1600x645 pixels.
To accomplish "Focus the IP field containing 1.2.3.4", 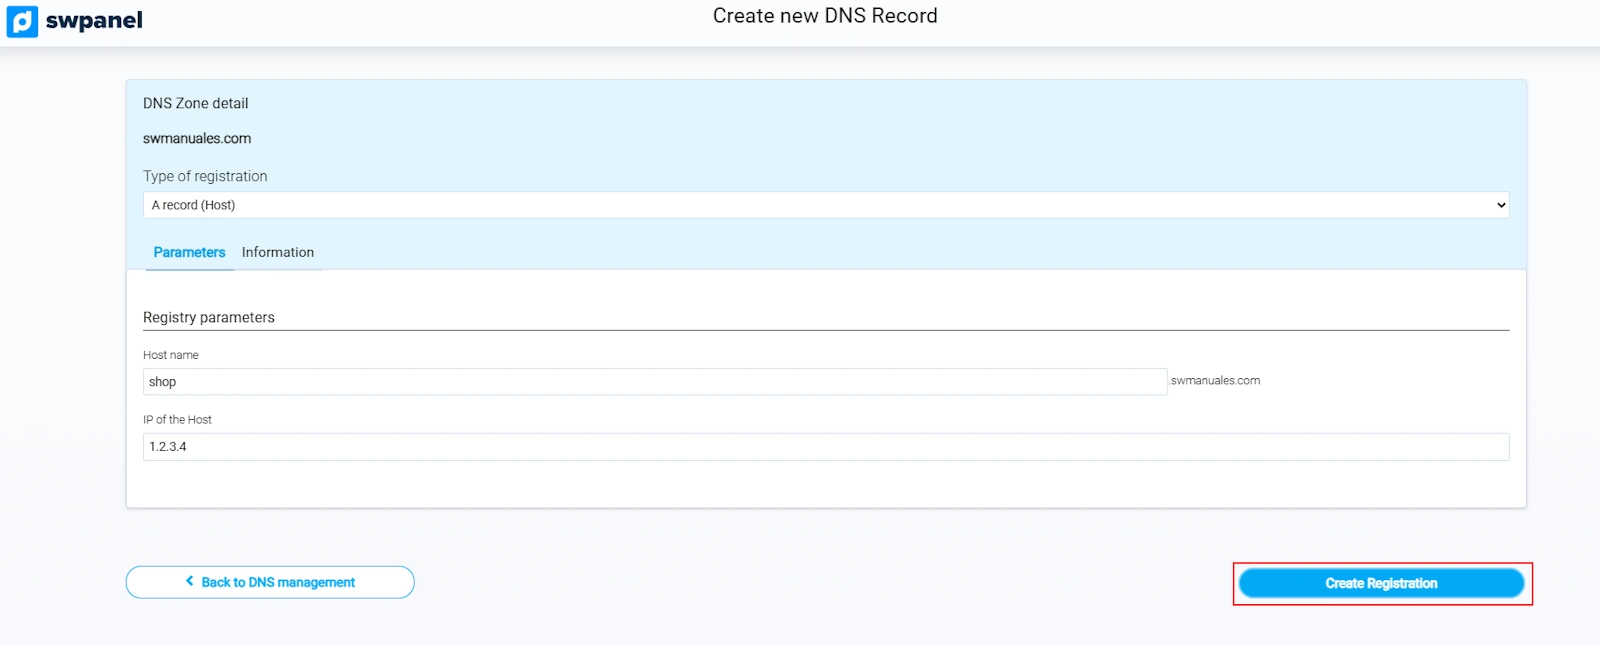I will coord(825,447).
